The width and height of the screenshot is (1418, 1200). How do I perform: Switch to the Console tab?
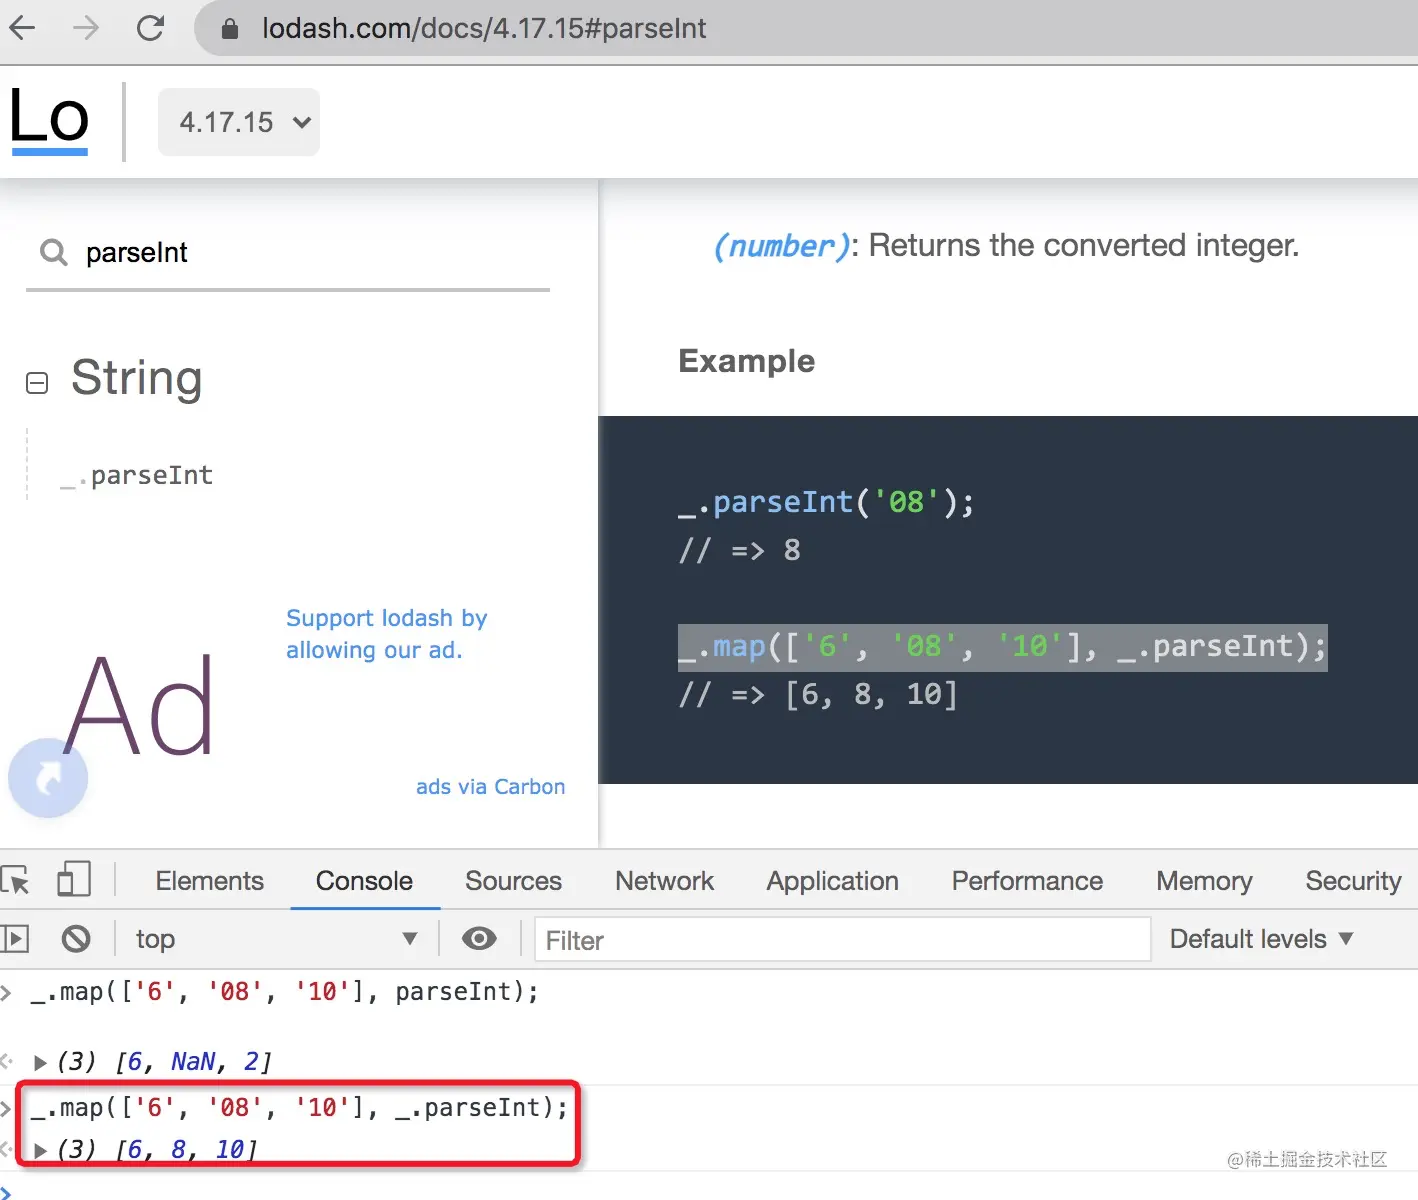364,881
